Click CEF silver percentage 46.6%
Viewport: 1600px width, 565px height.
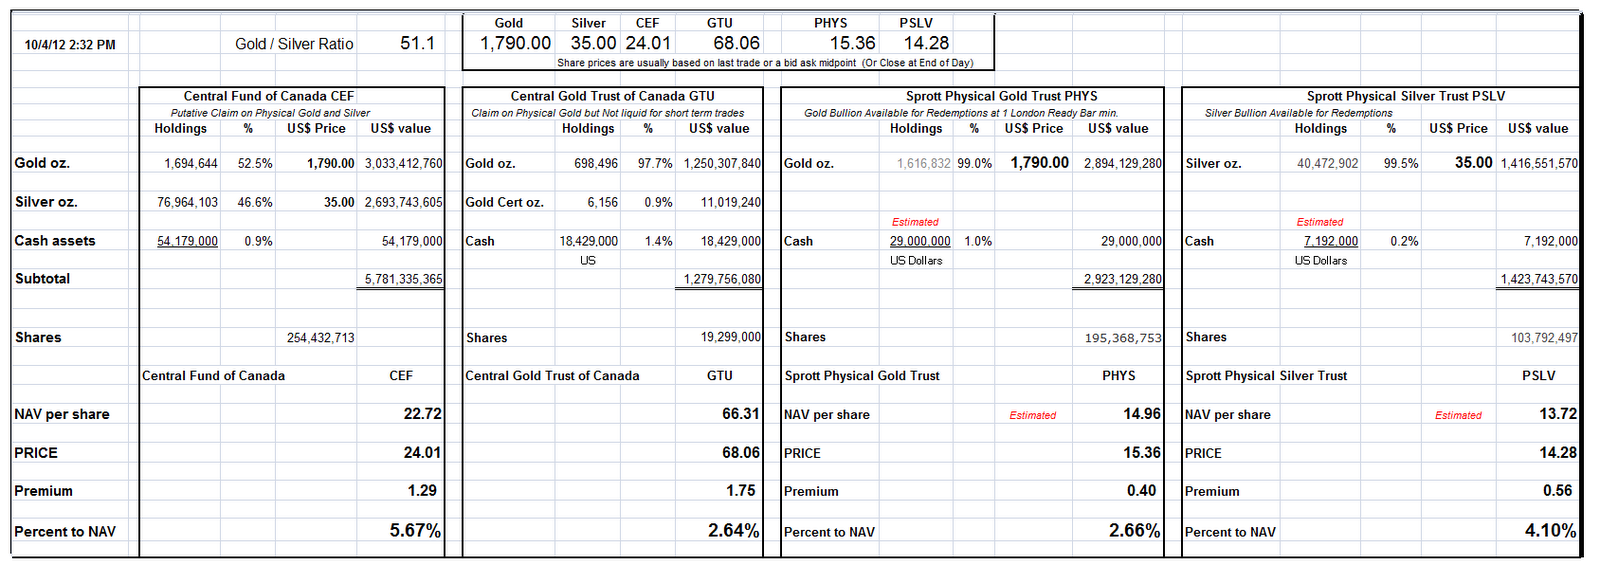[255, 202]
